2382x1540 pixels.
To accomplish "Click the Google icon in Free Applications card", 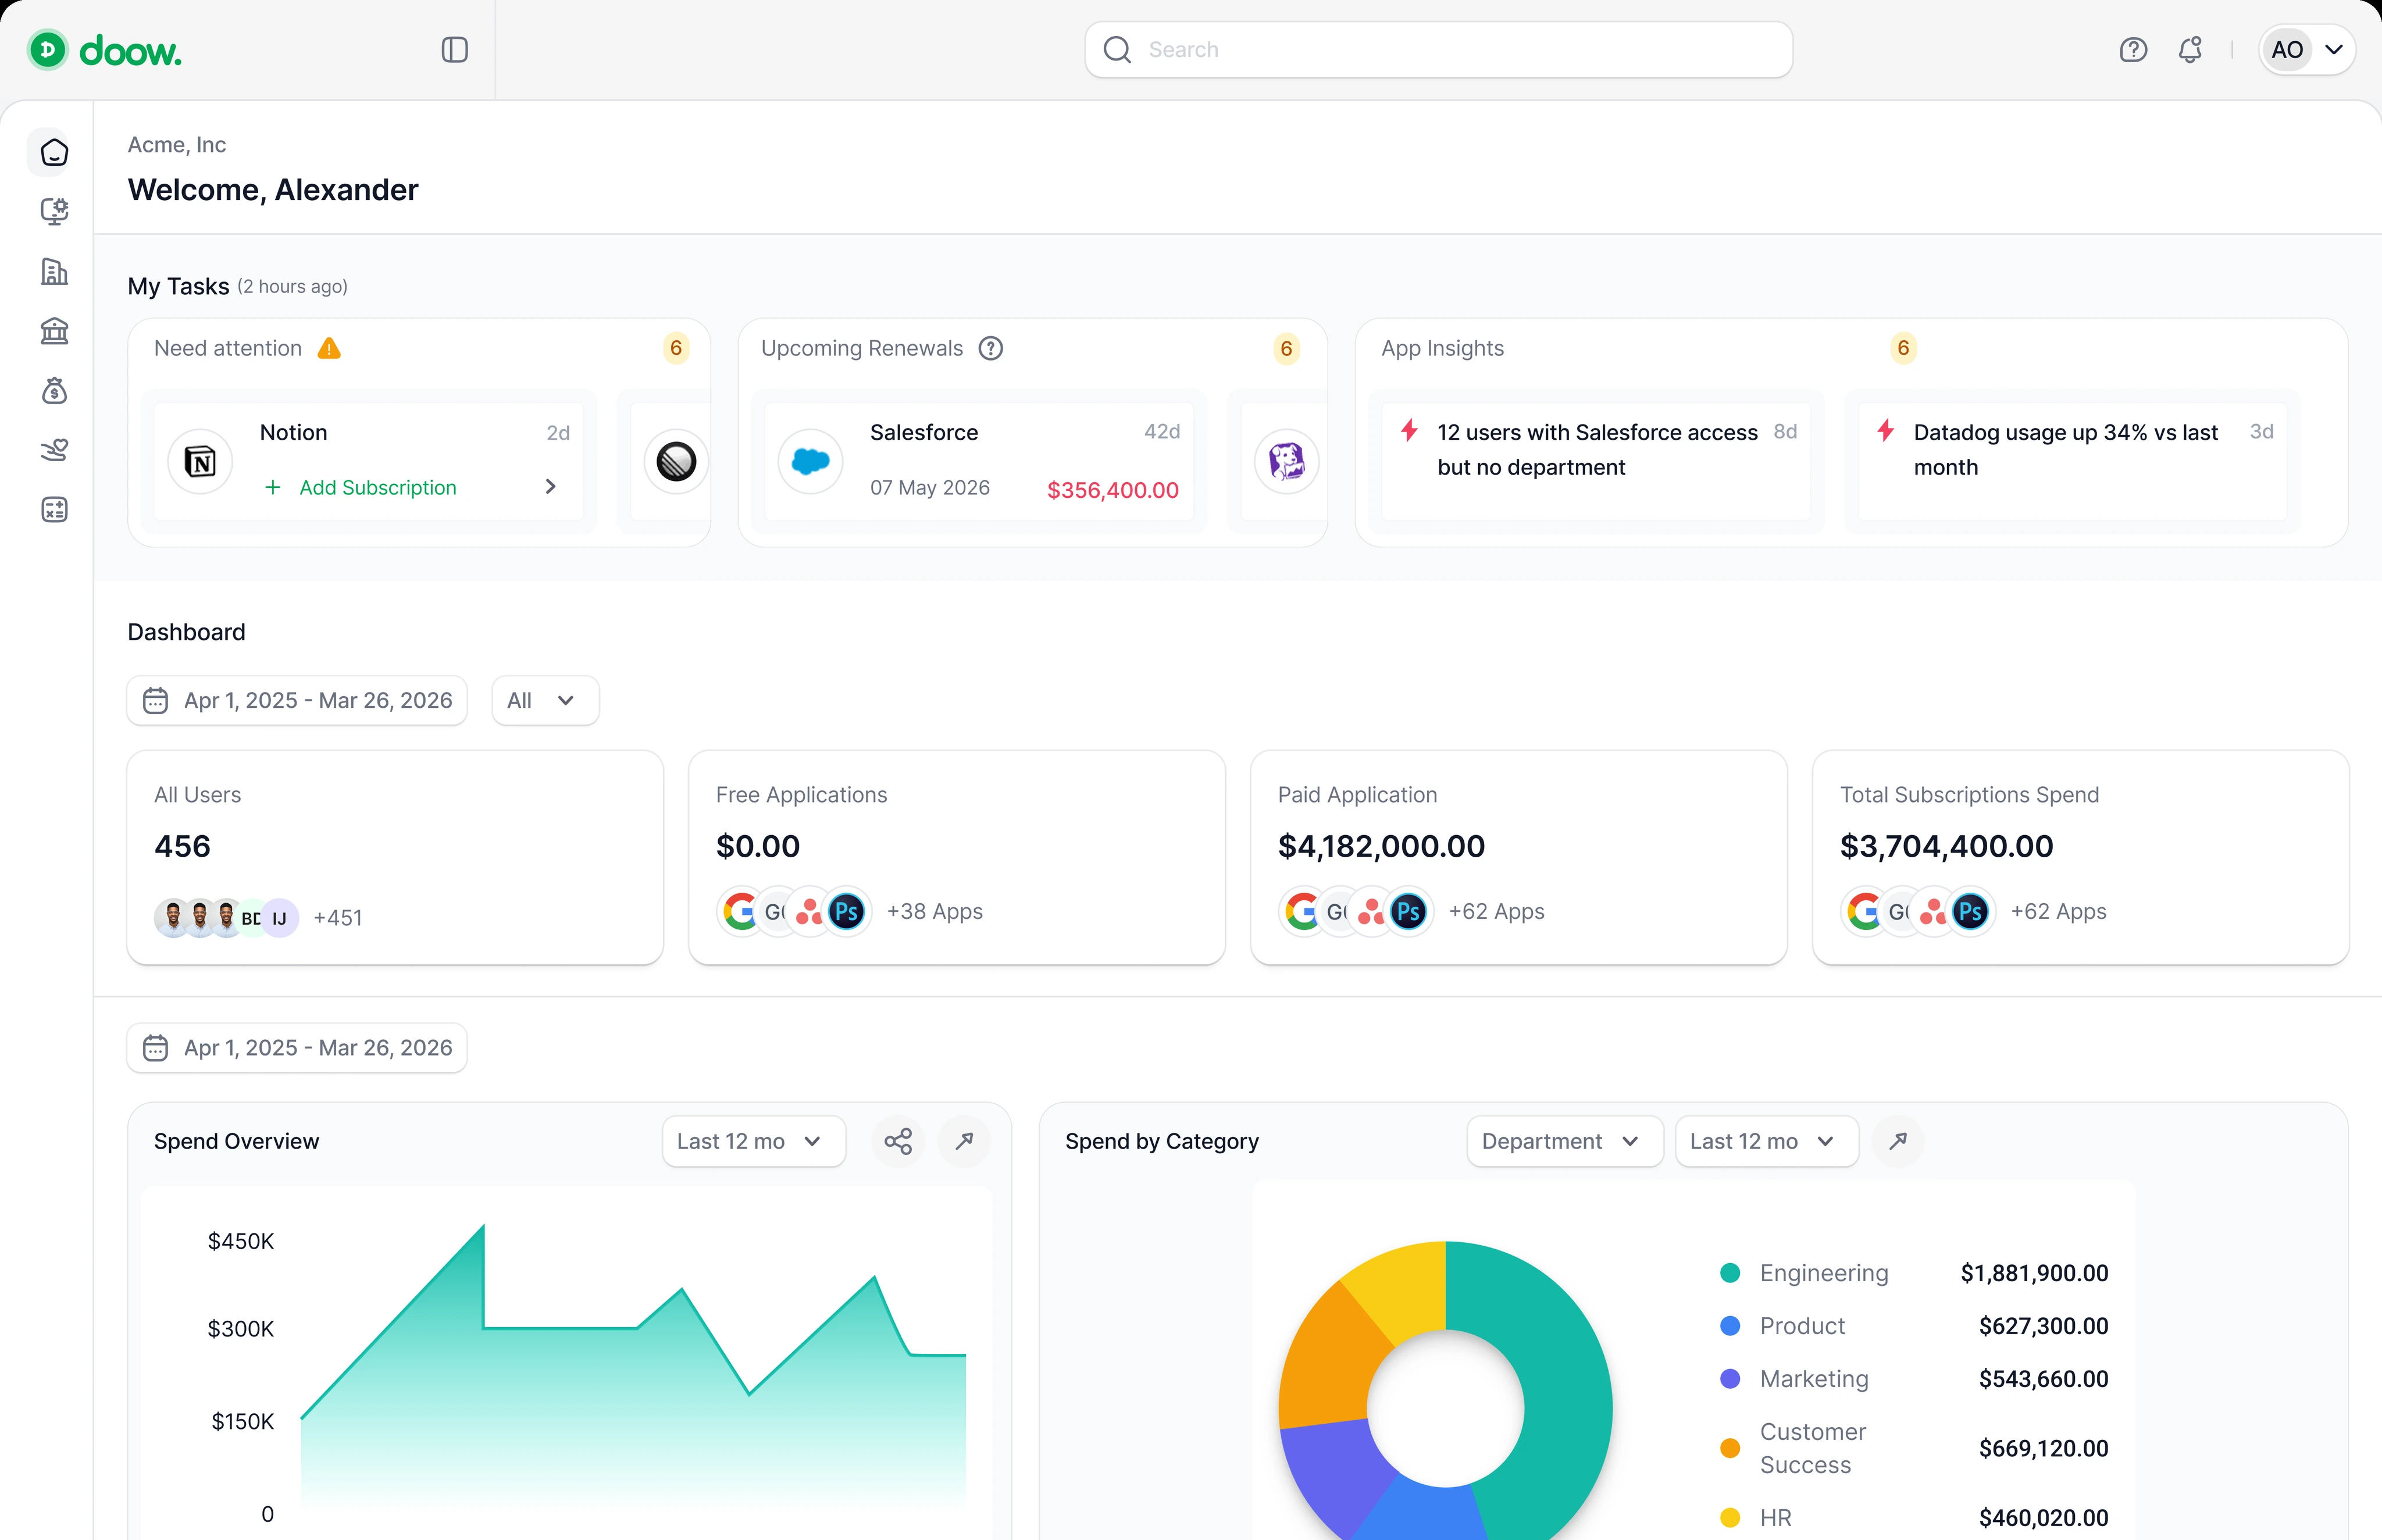I will point(741,911).
